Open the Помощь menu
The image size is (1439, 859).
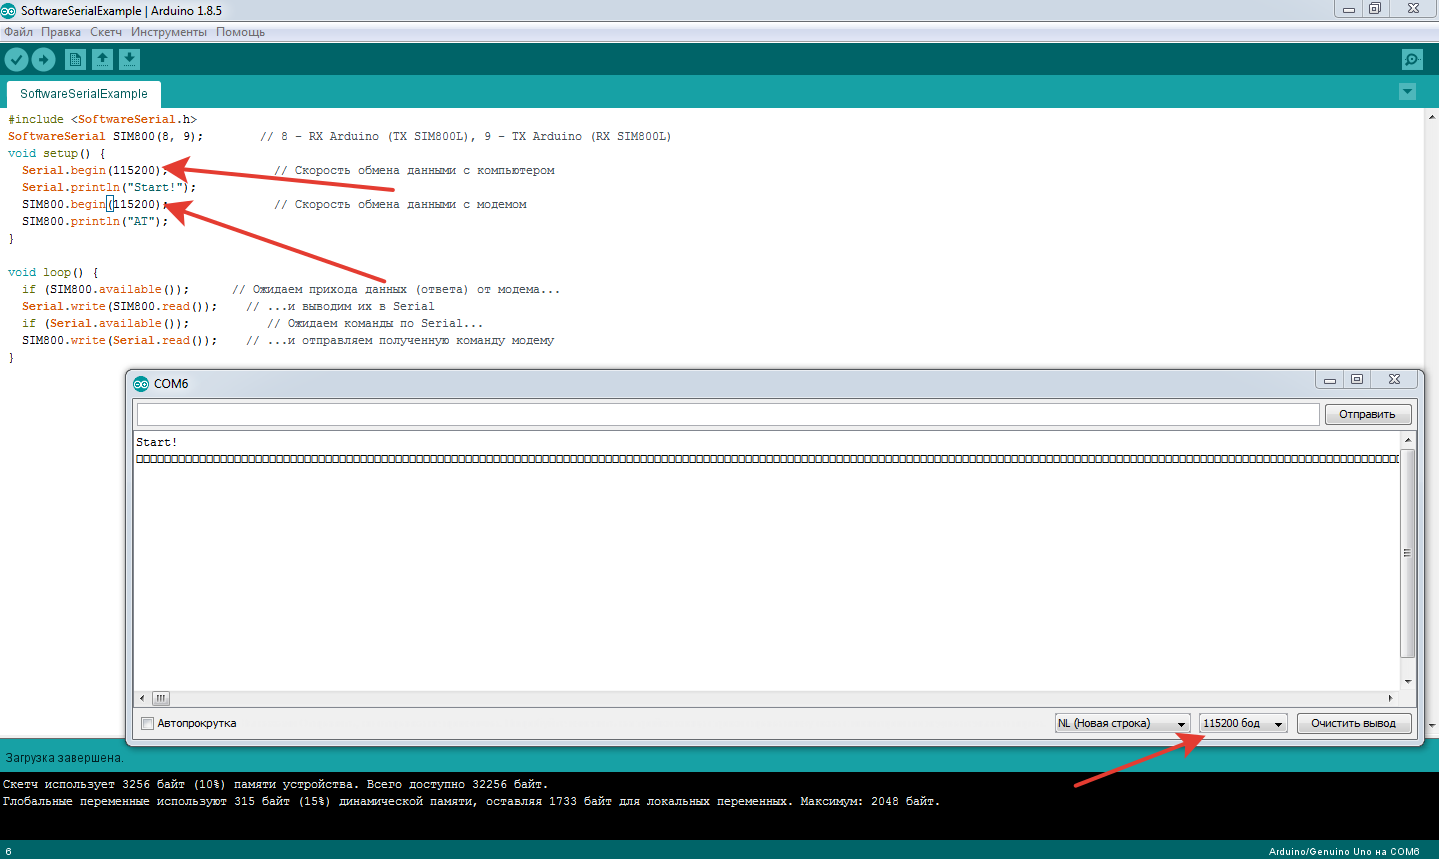pos(241,32)
